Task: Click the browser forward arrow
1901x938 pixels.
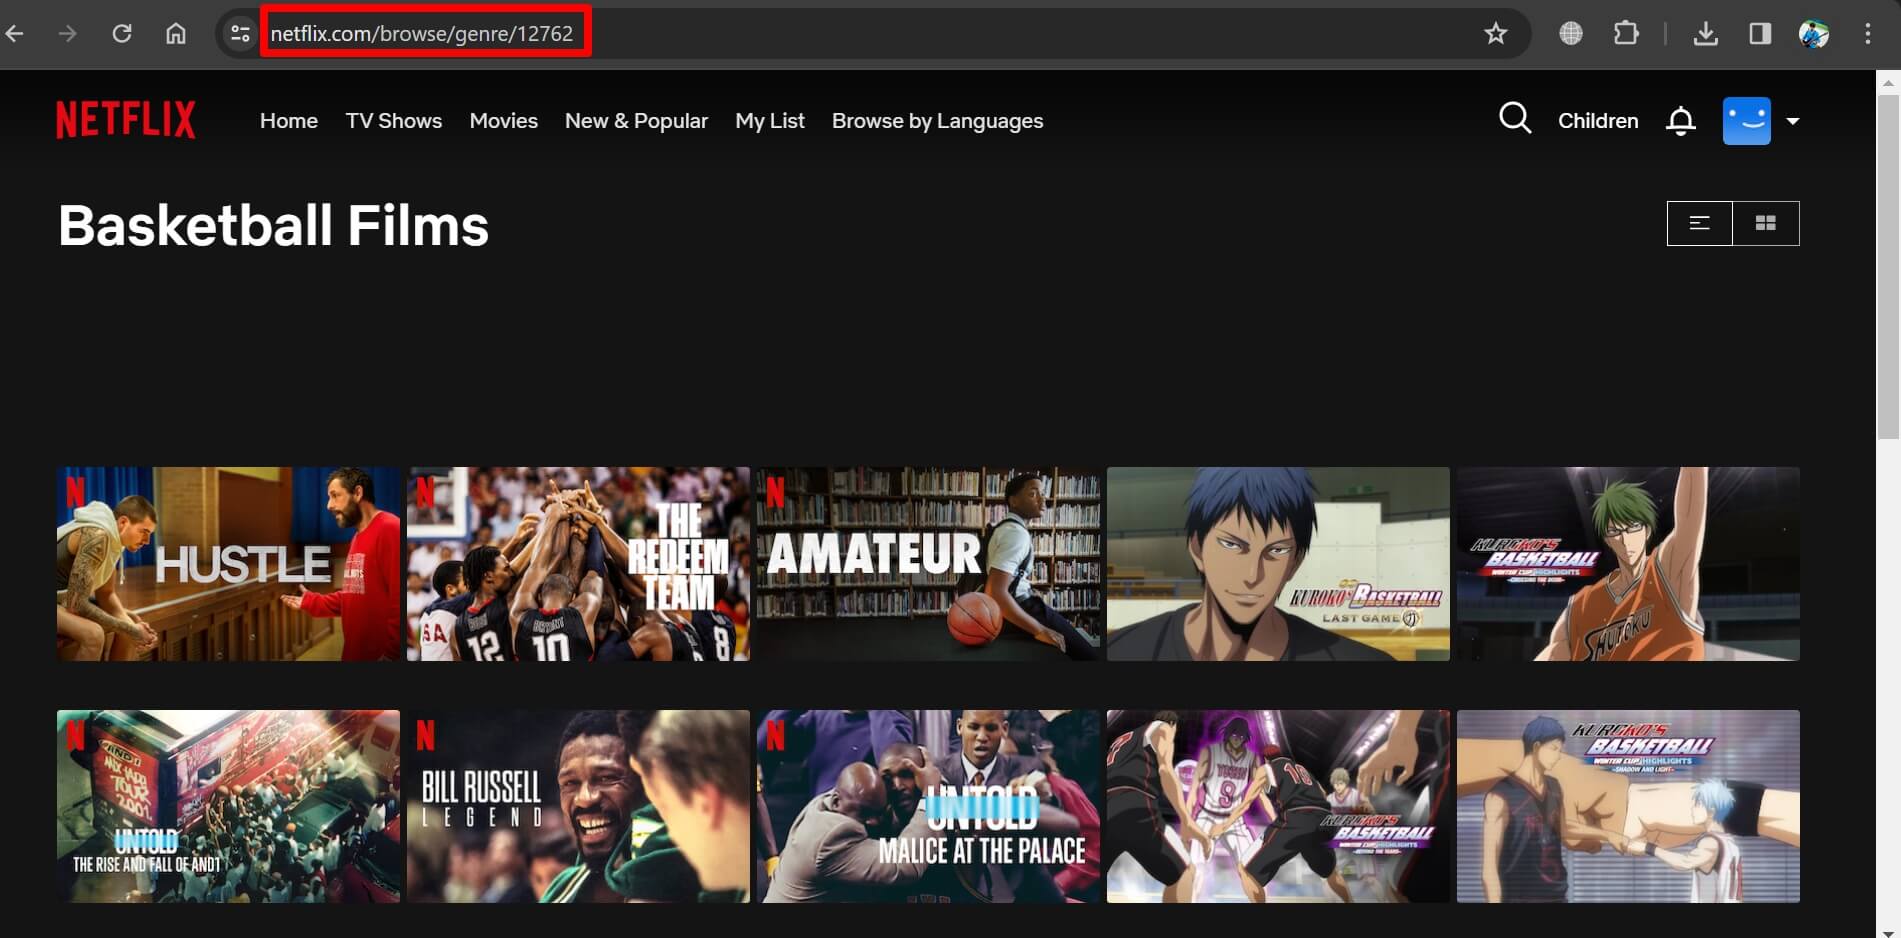Action: [x=67, y=34]
